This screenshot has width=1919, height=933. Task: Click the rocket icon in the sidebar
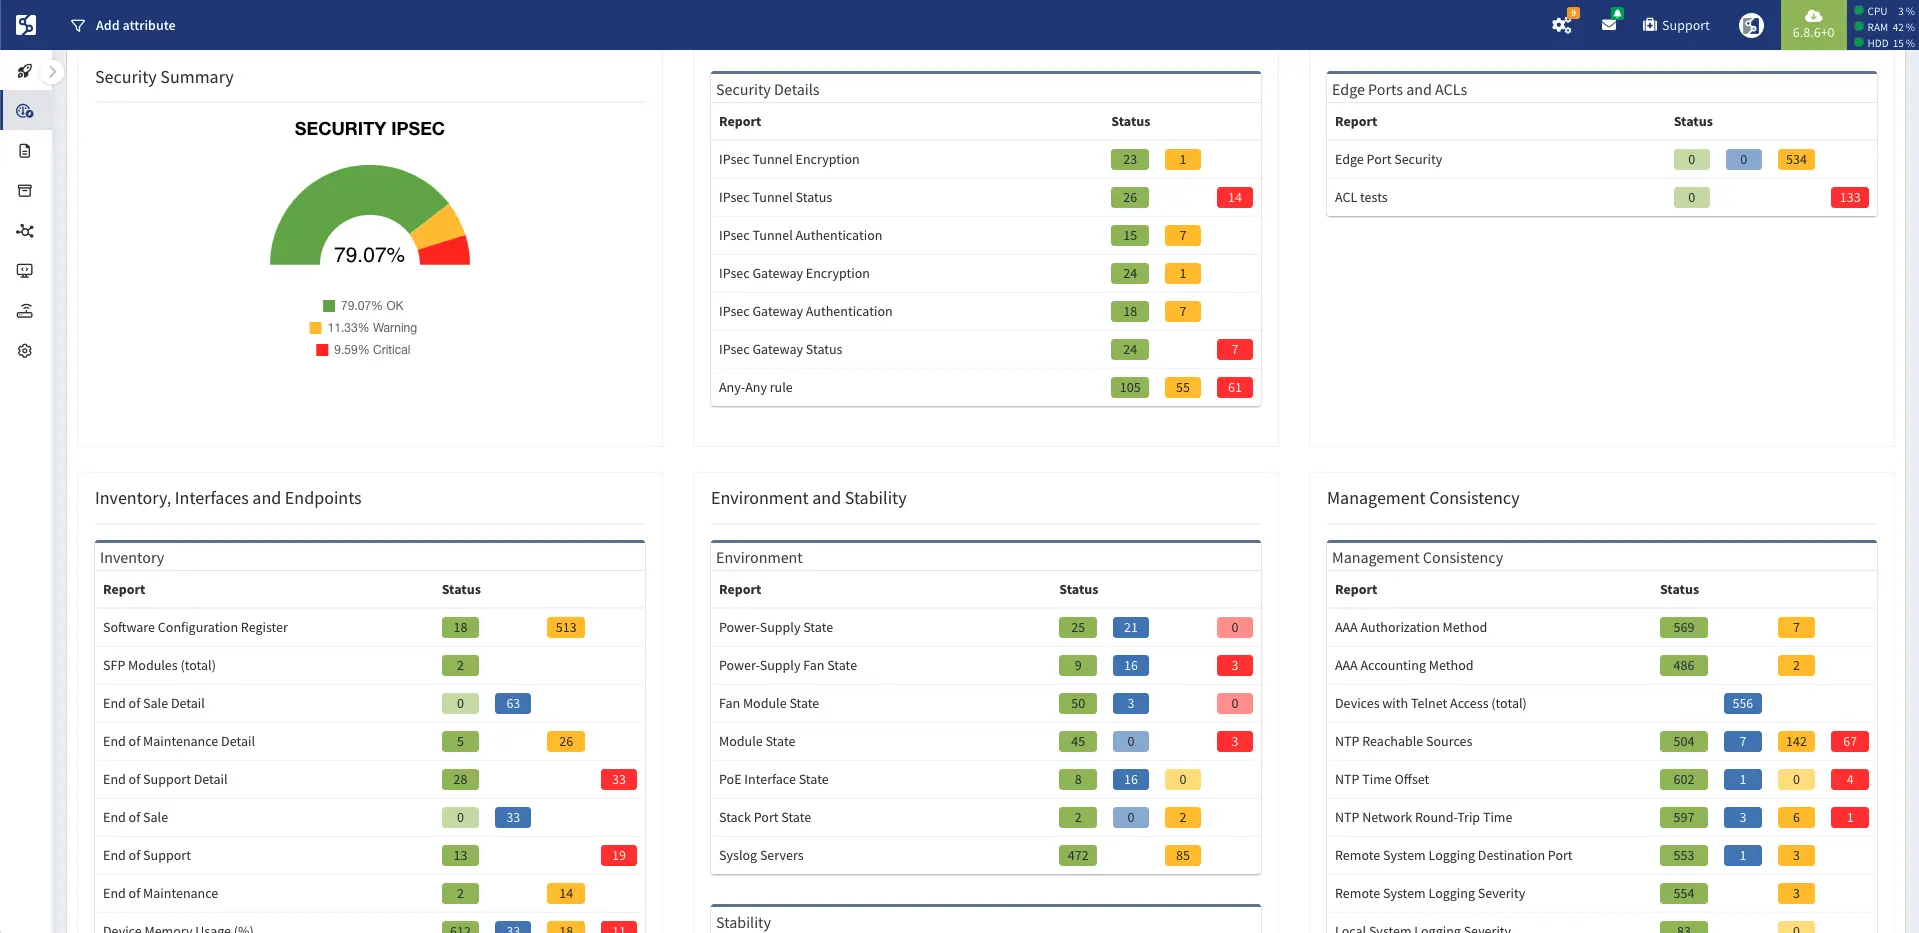(25, 71)
